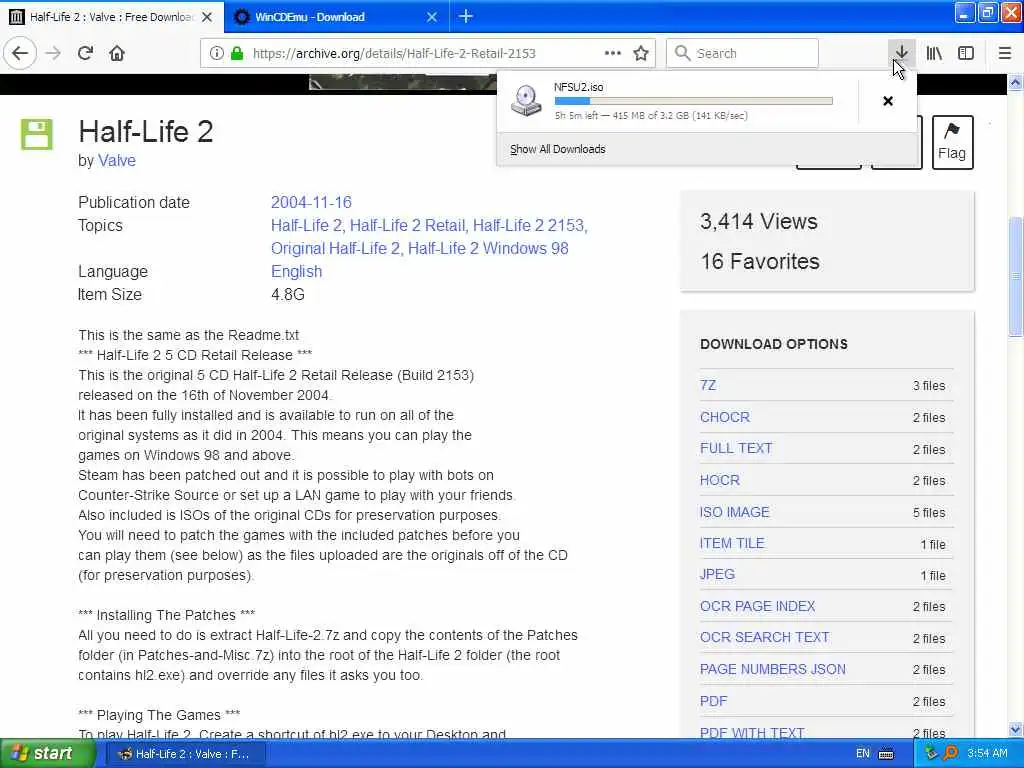1024x768 pixels.
Task: Click Show All Downloads
Action: pos(558,149)
